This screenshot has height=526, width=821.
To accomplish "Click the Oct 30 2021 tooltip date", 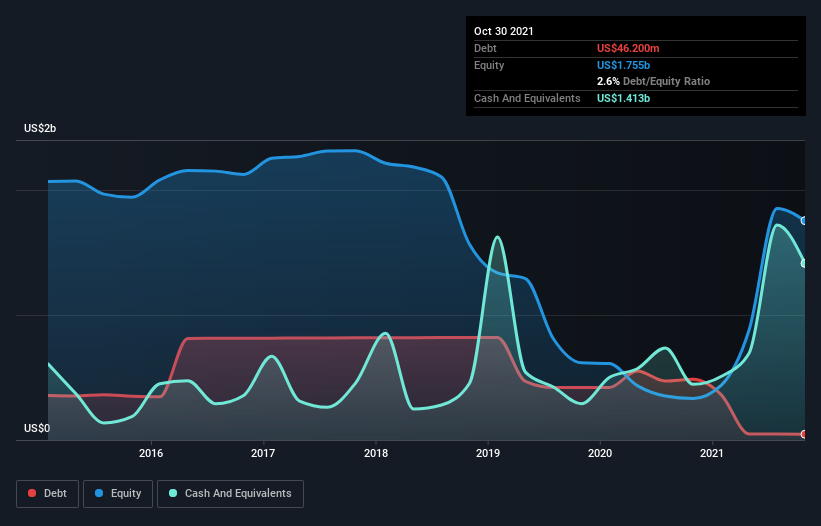I will 504,31.
